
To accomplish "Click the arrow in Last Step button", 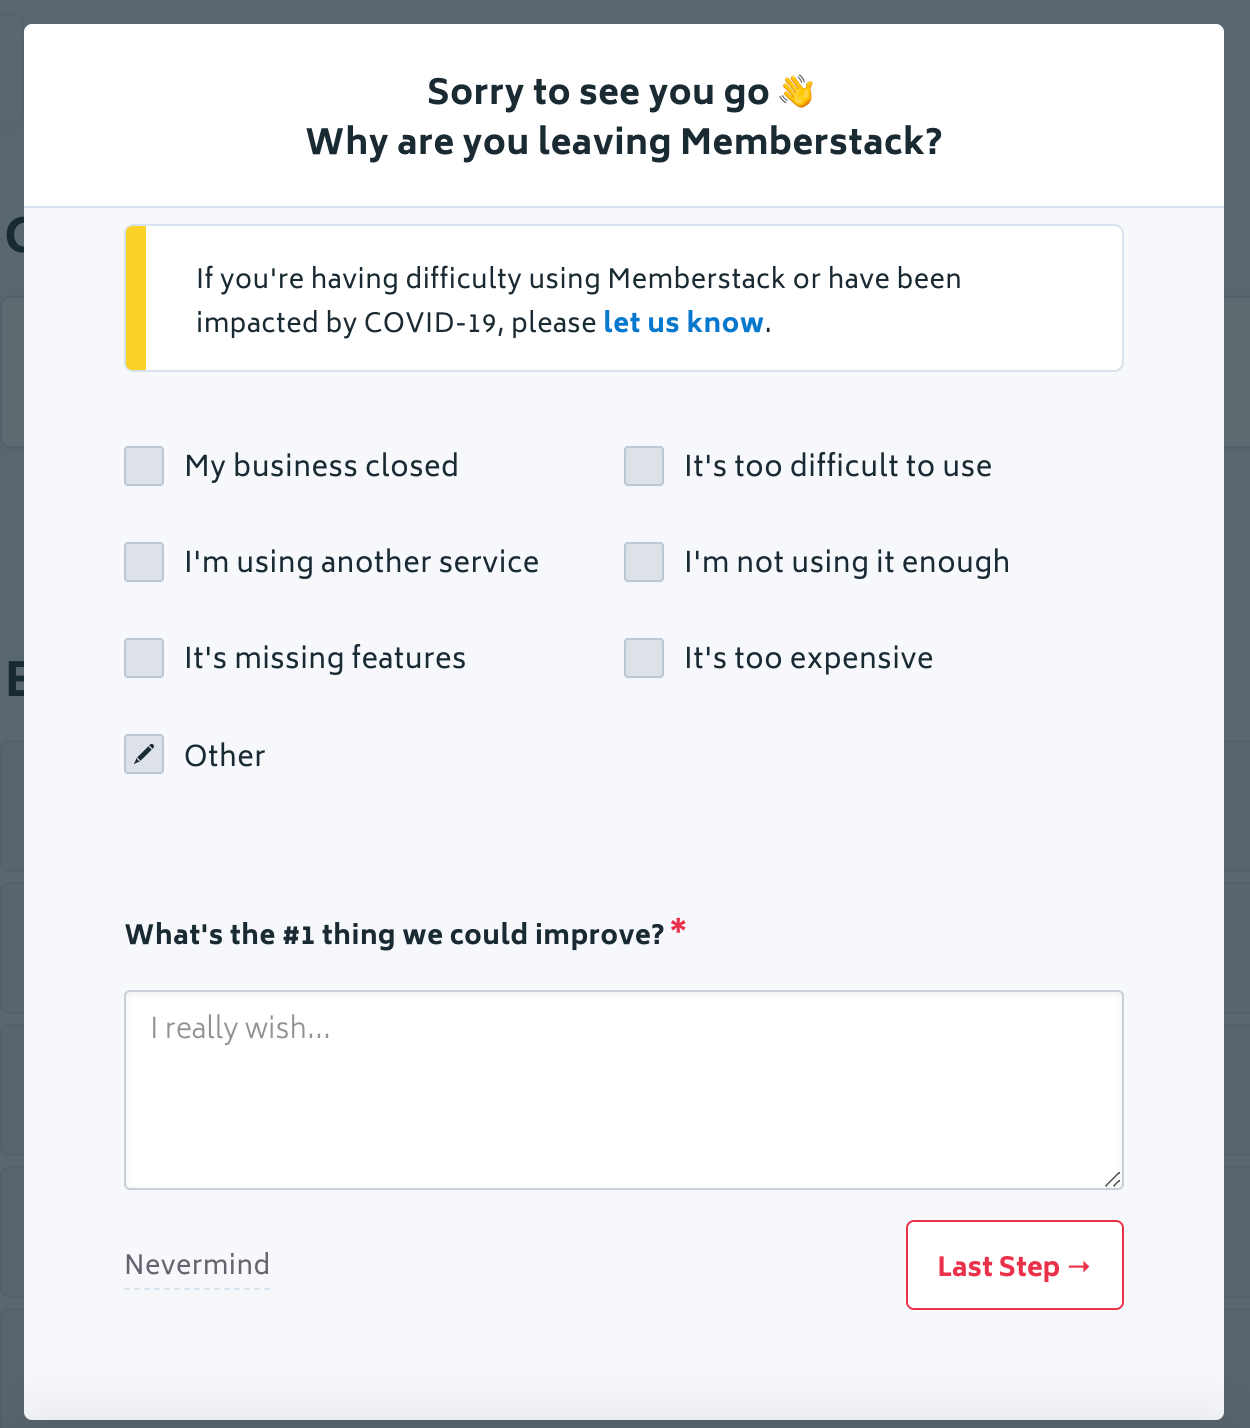I will 1079,1266.
